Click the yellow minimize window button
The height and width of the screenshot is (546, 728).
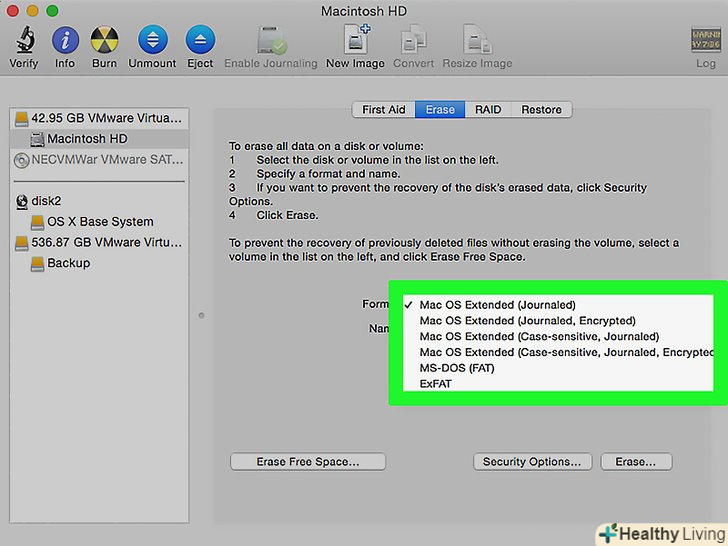(32, 11)
